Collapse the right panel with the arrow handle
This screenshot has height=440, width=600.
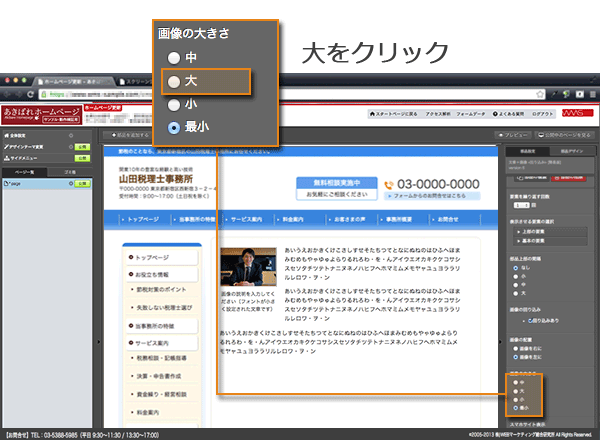coord(502,340)
